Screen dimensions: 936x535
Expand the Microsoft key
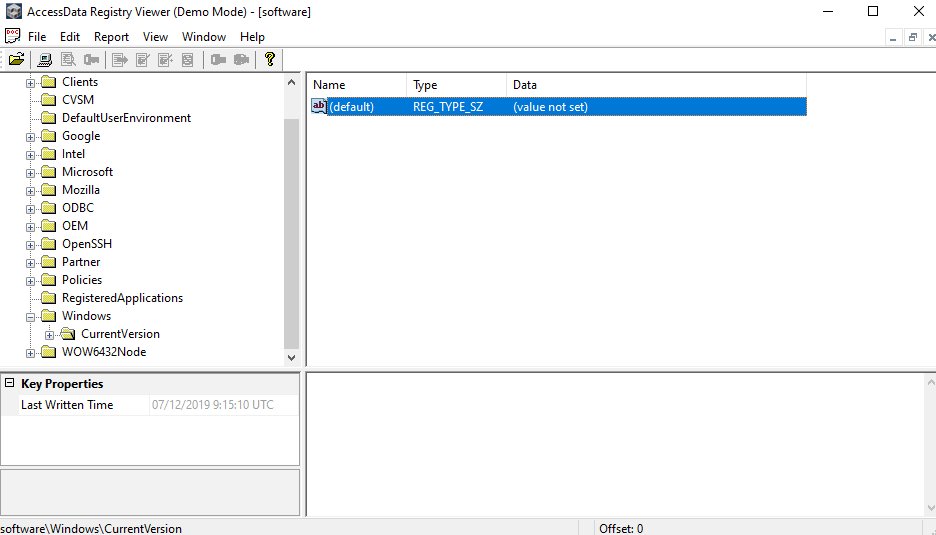point(30,173)
